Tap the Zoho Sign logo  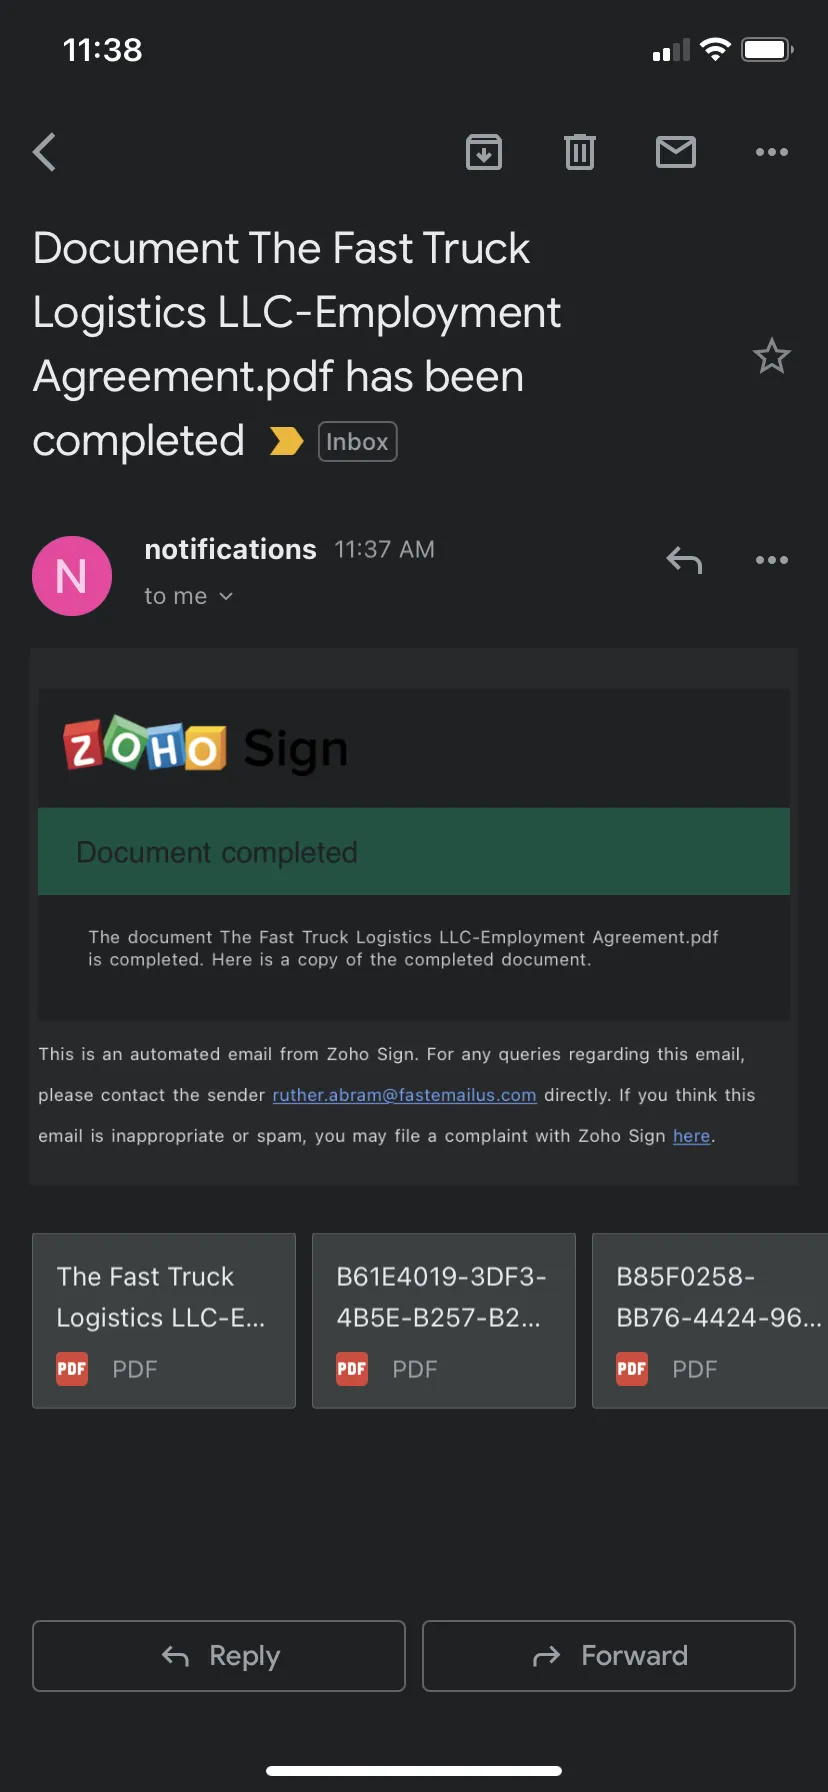click(206, 746)
